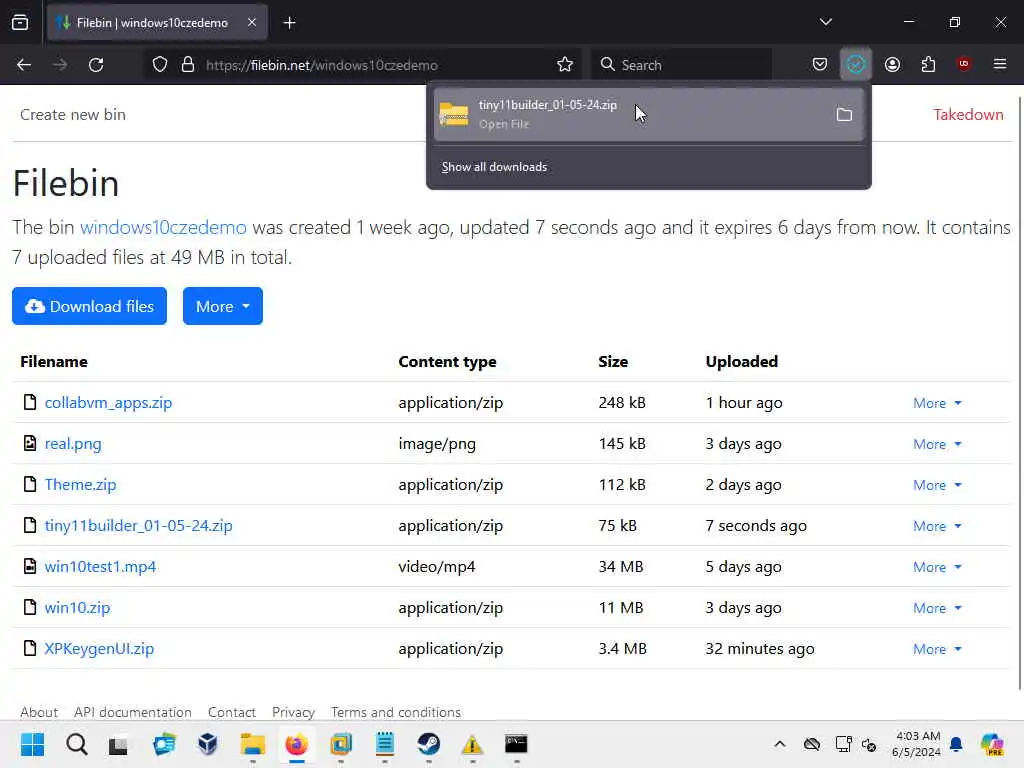Open Steam from the taskbar
This screenshot has width=1024, height=768.
tap(428, 744)
